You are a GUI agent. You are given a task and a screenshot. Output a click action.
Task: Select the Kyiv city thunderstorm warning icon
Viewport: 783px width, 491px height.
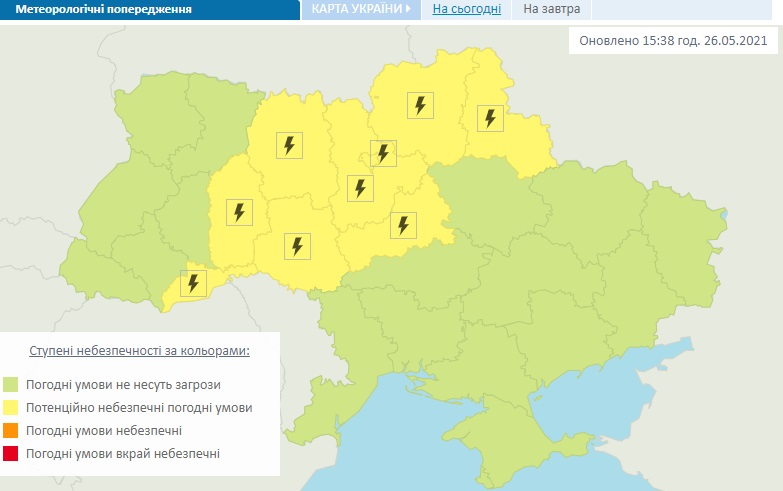[x=383, y=153]
